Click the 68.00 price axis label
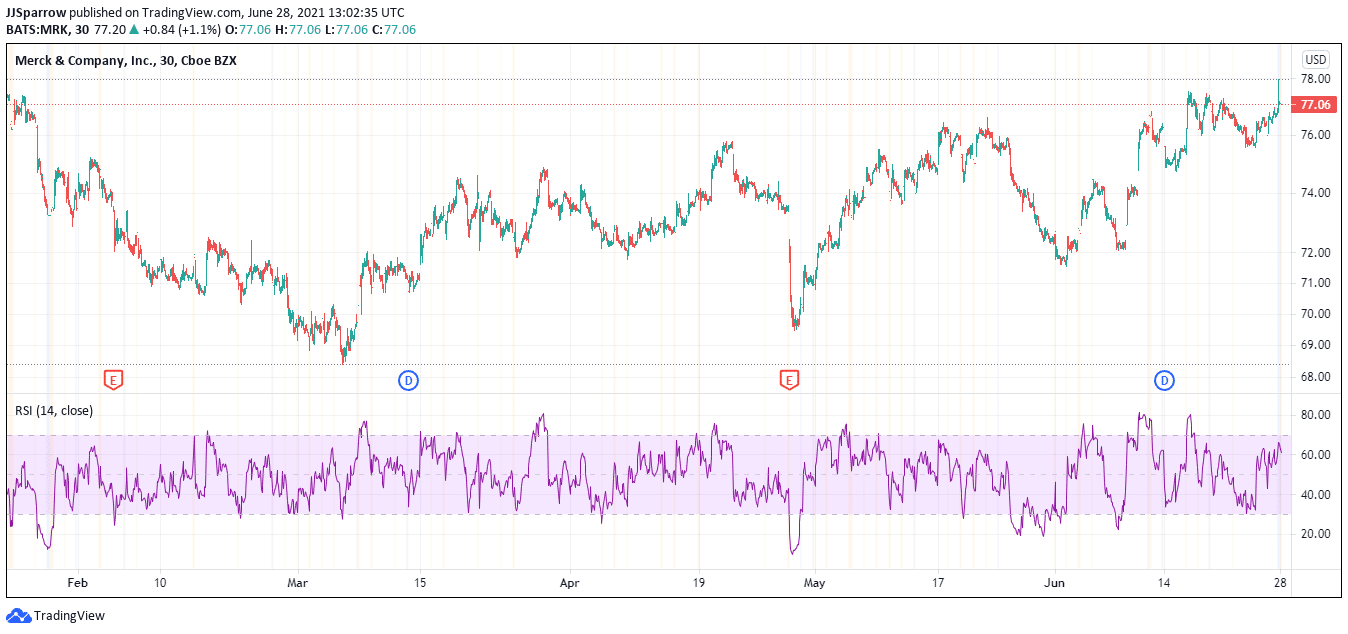1348x634 pixels. click(x=1315, y=377)
